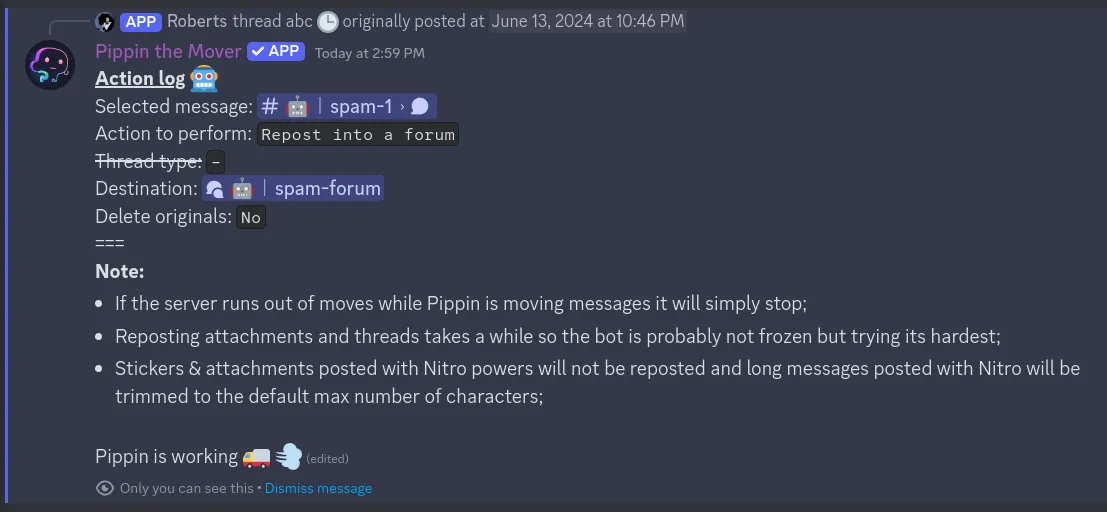Click the wind dash emoji after the truck
The width and height of the screenshot is (1107, 512).
(x=288, y=457)
